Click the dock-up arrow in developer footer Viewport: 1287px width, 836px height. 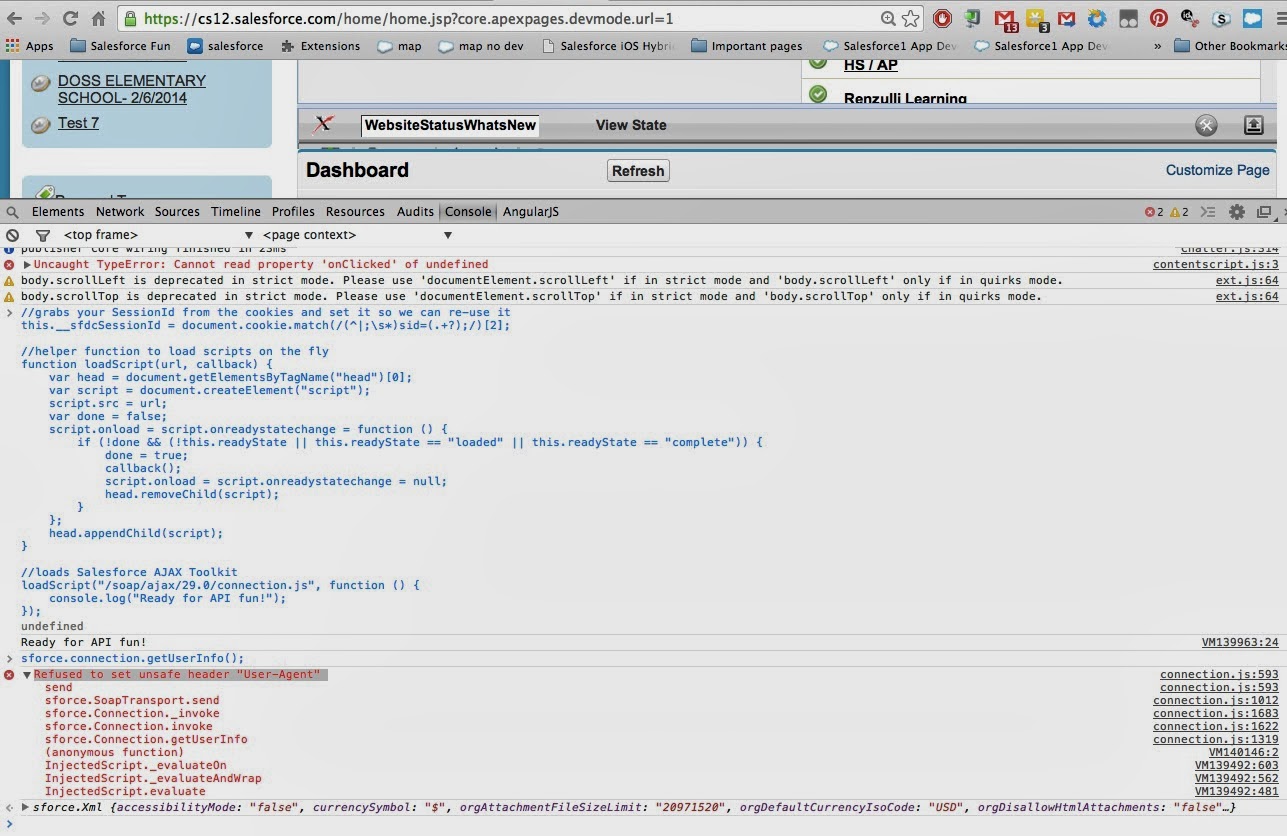pyautogui.click(x=1253, y=125)
